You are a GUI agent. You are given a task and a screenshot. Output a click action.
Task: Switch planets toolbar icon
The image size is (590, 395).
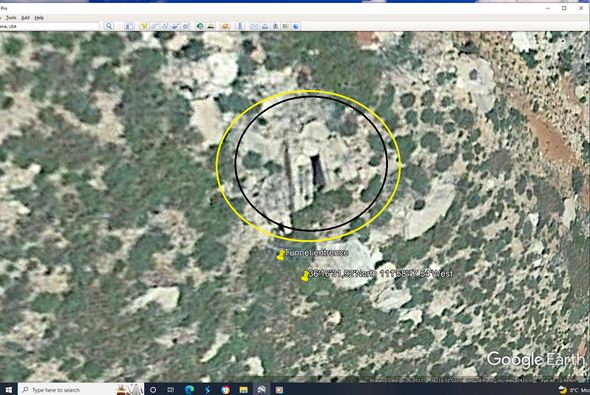click(225, 26)
